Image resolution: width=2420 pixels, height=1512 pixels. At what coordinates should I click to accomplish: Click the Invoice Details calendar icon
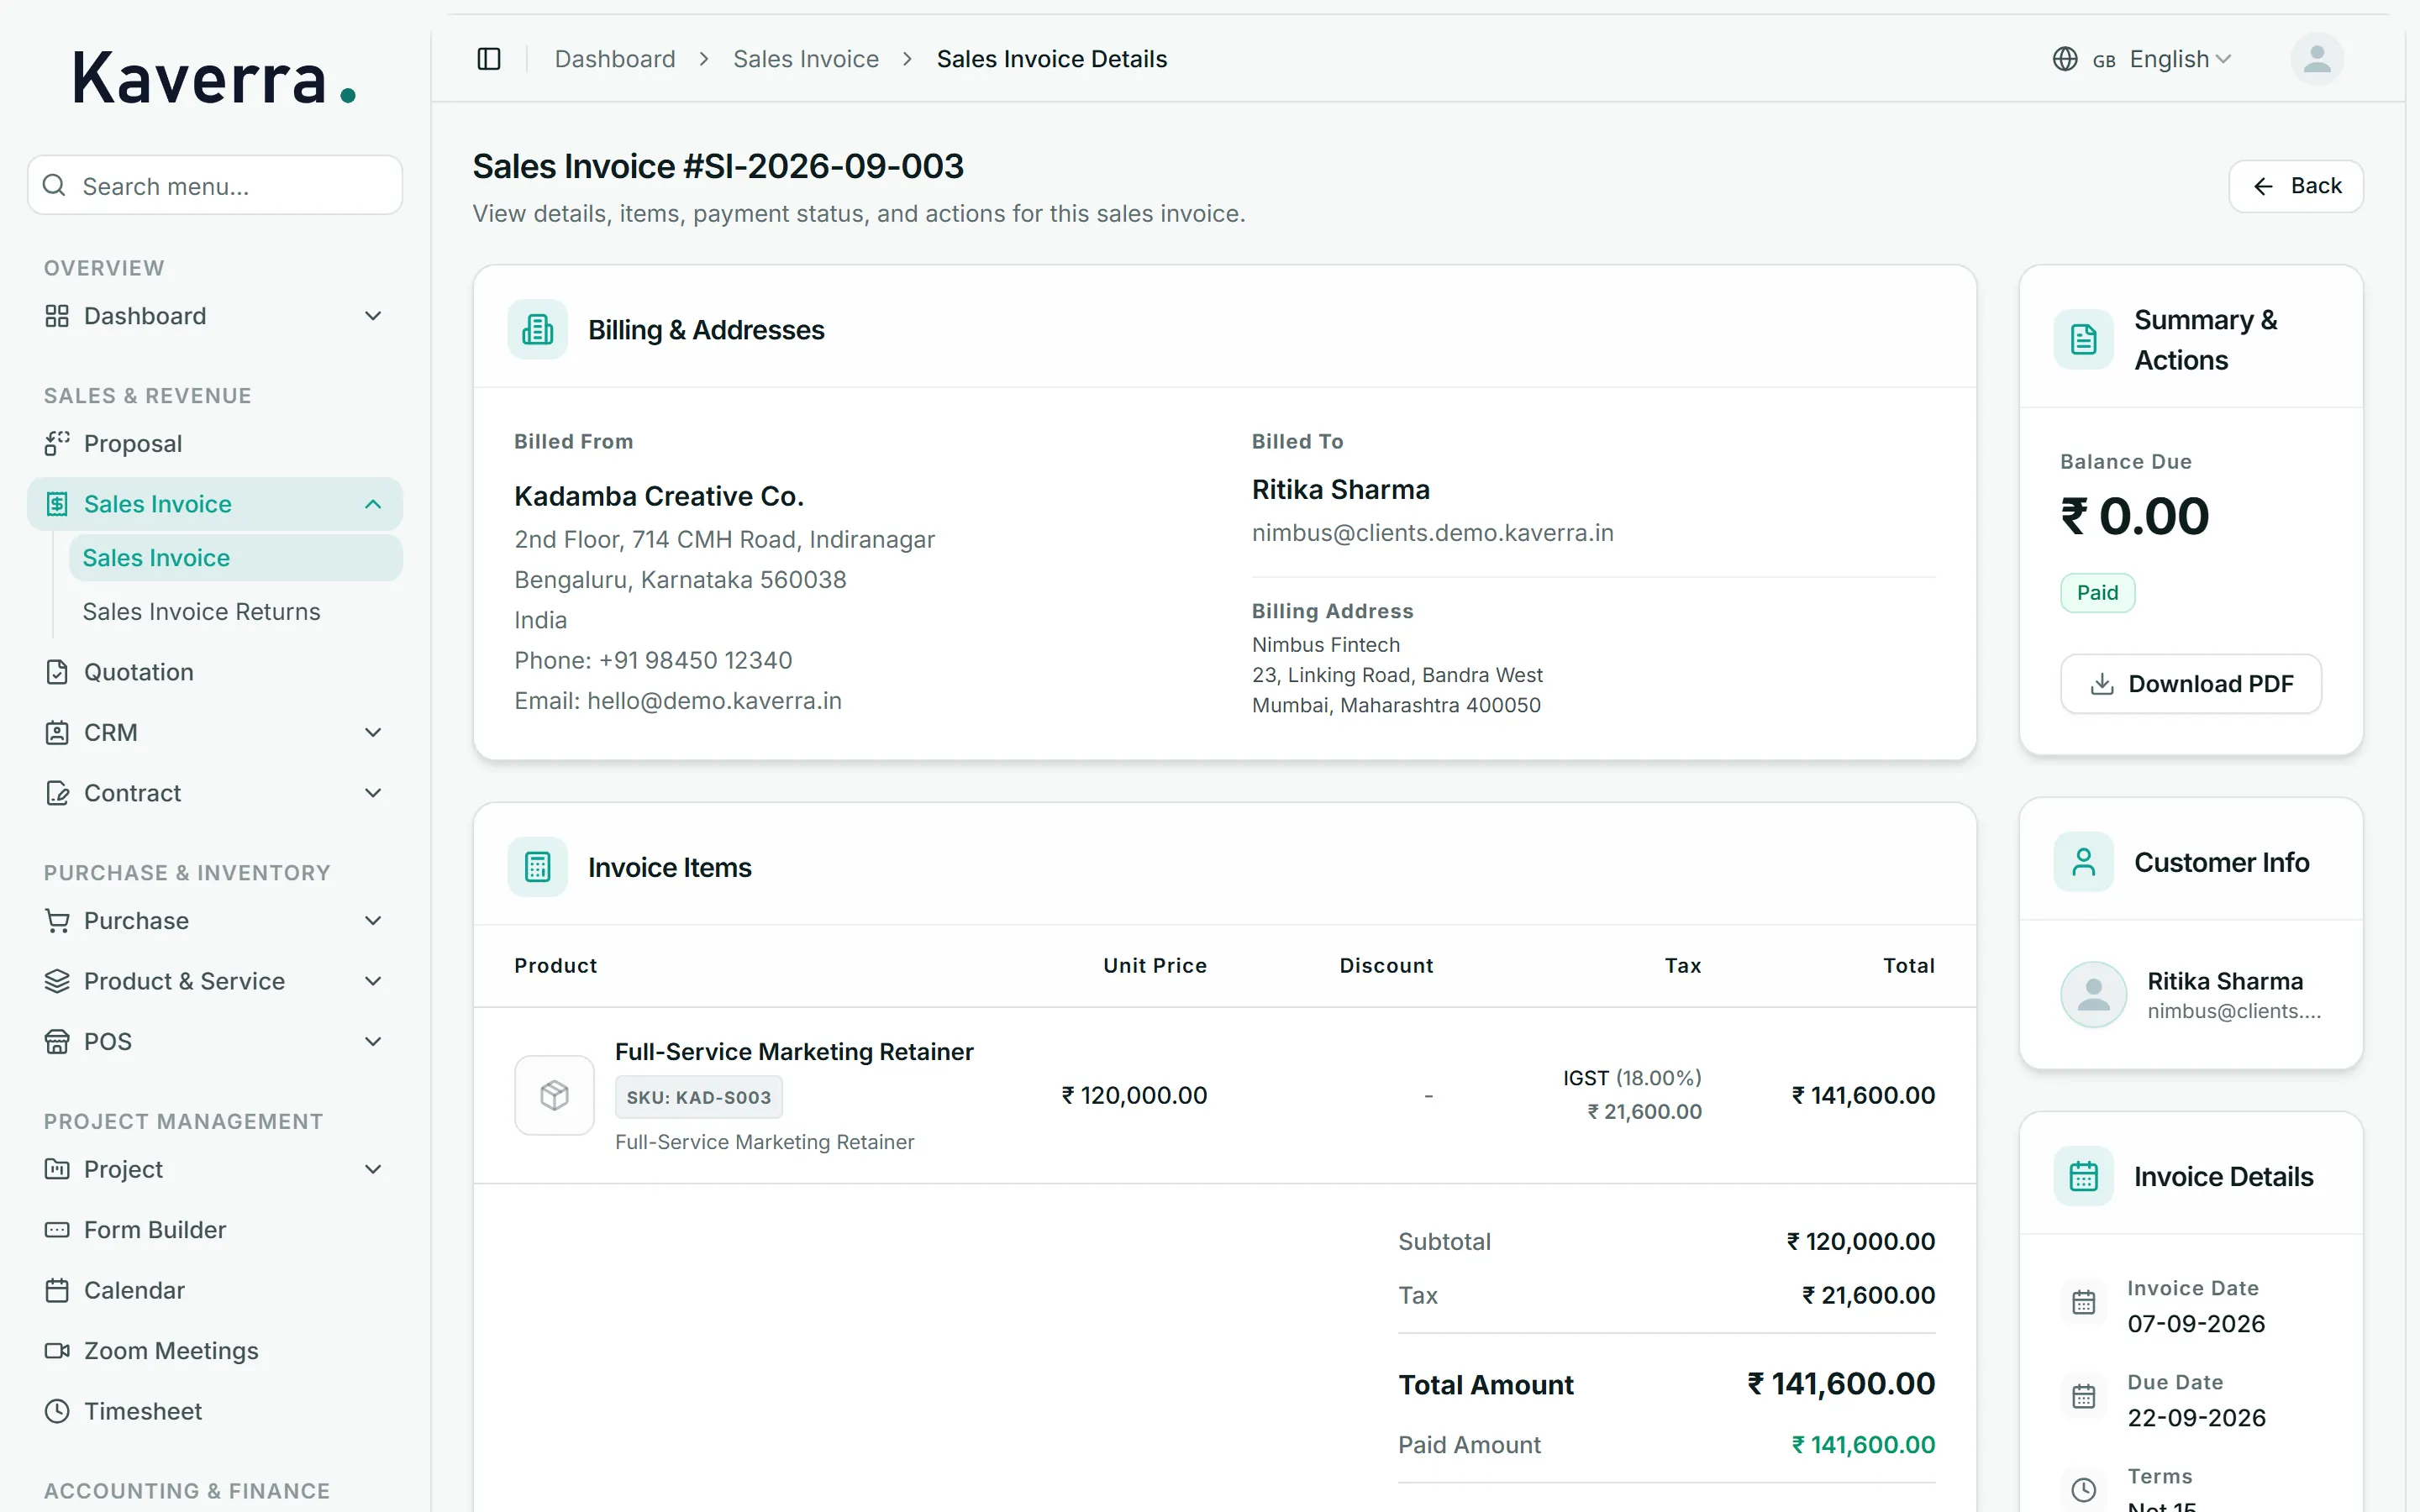click(2083, 1175)
